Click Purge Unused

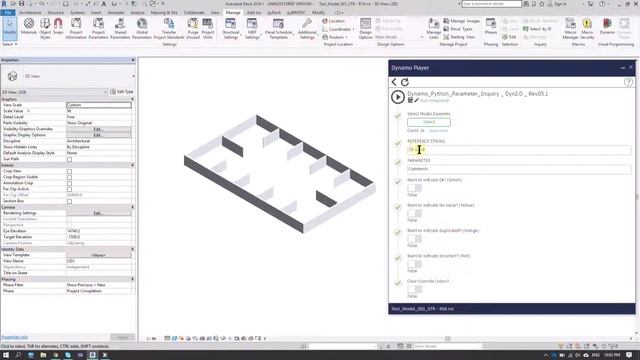(x=193, y=28)
